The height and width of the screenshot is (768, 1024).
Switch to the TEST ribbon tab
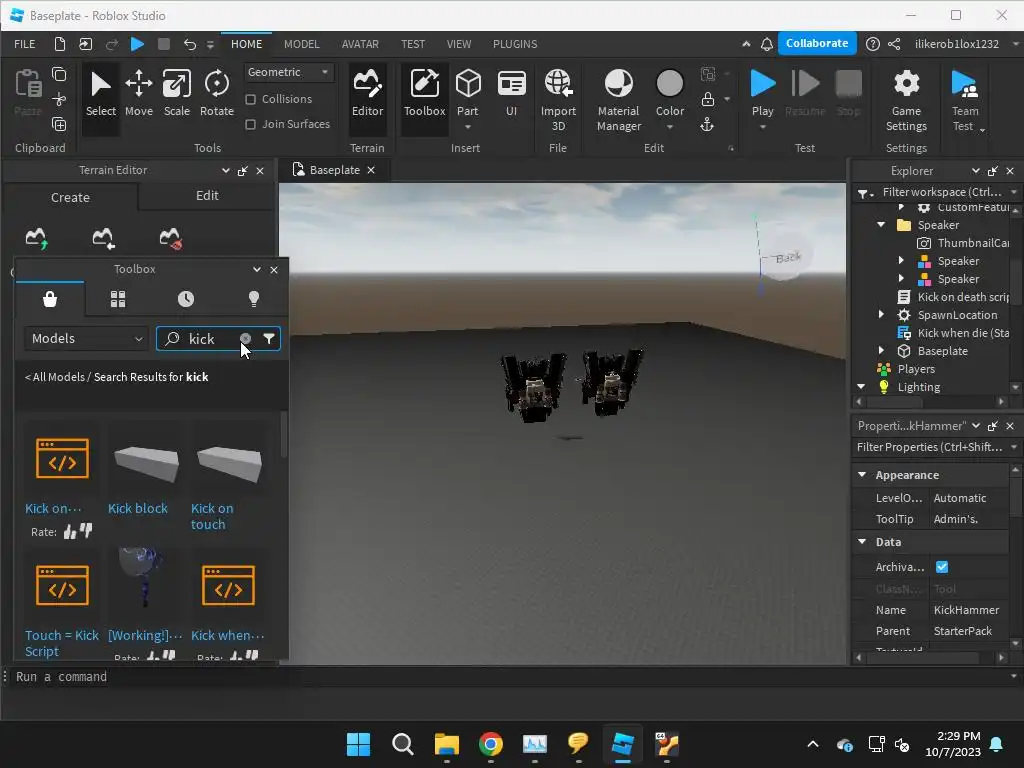click(413, 44)
